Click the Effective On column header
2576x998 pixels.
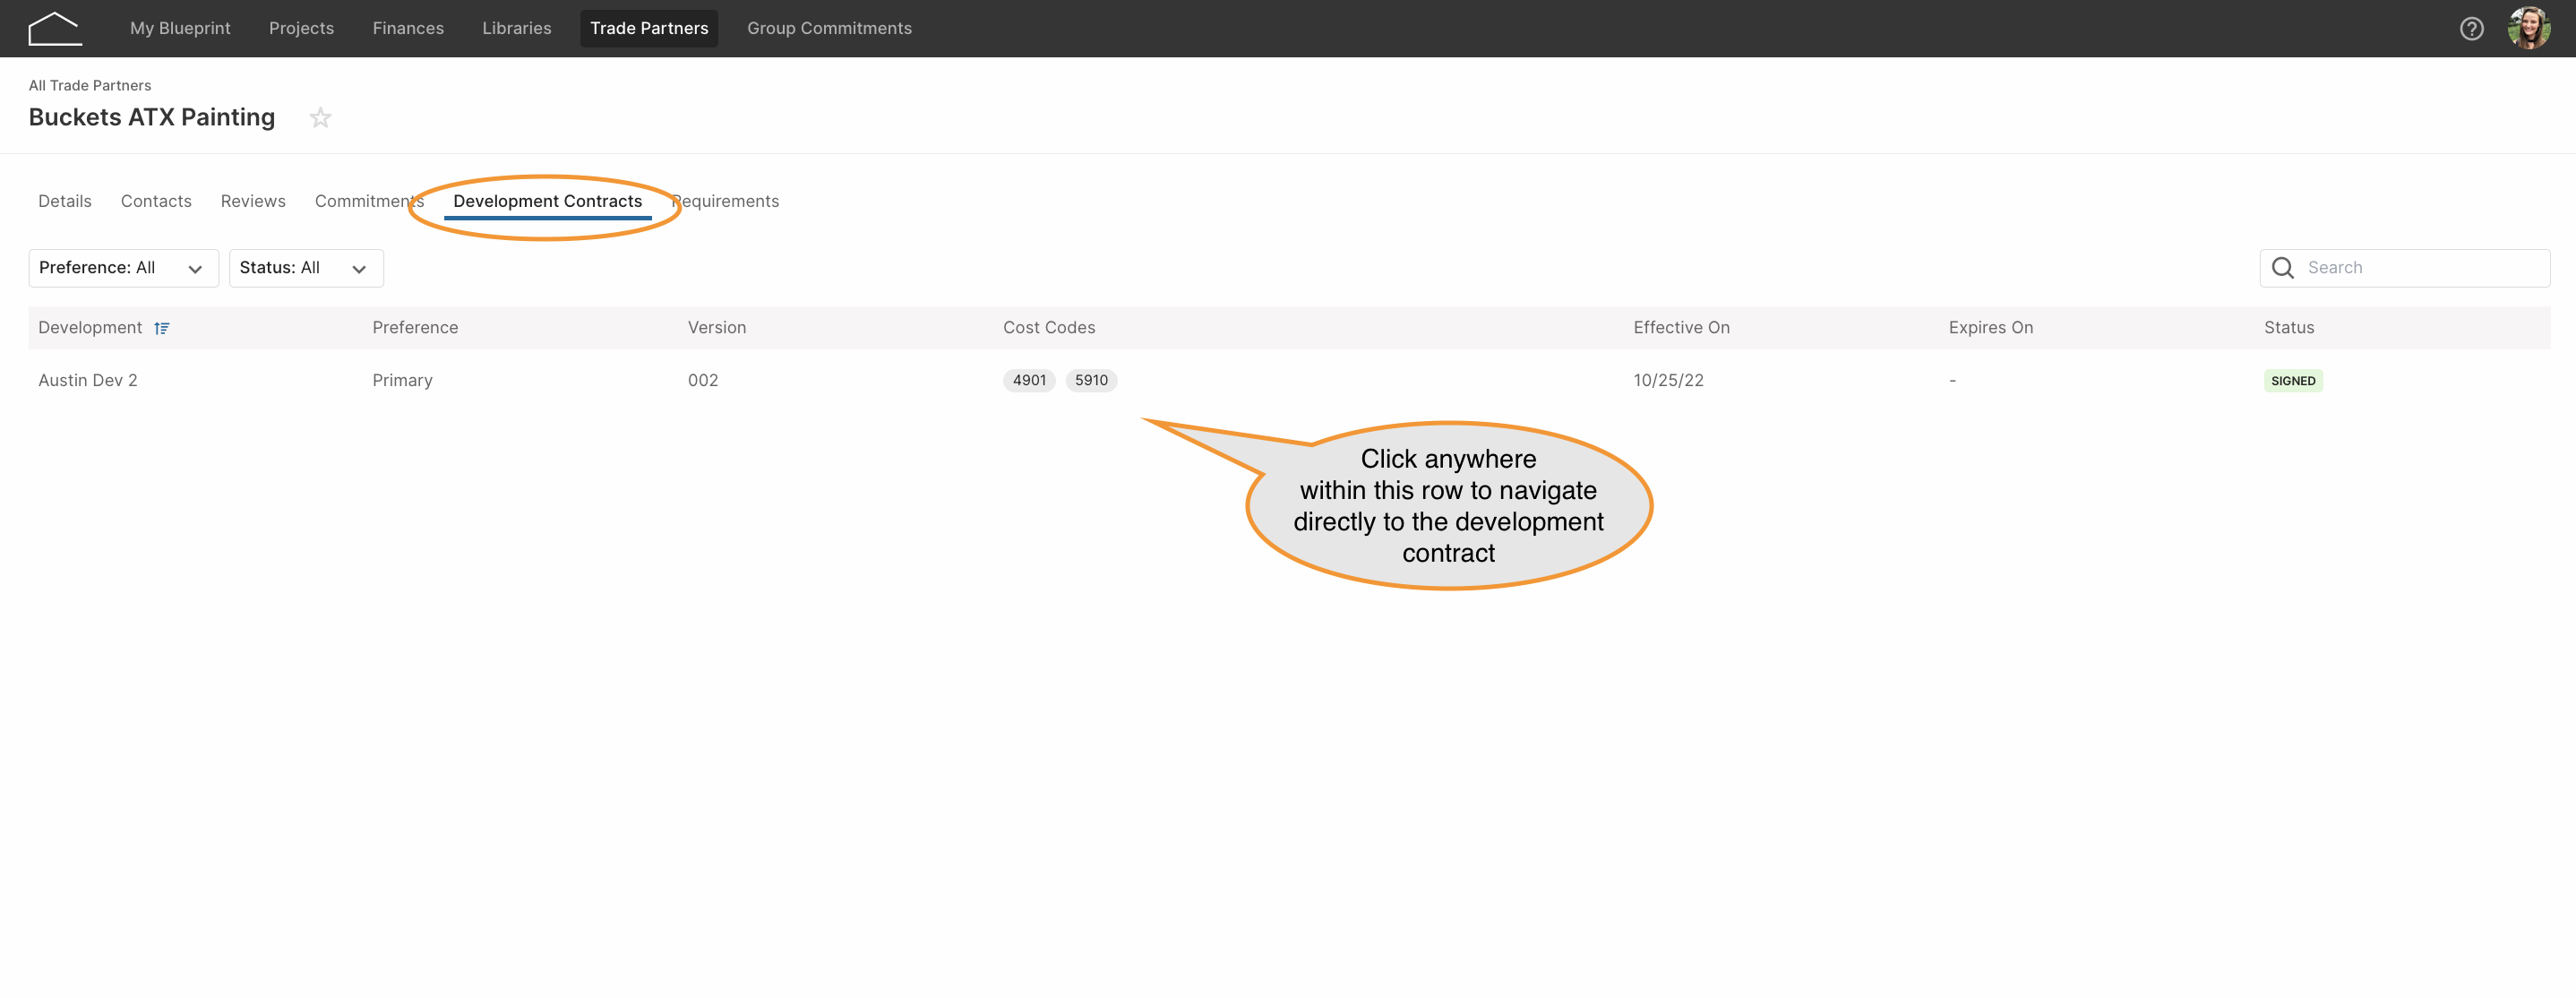tap(1681, 328)
